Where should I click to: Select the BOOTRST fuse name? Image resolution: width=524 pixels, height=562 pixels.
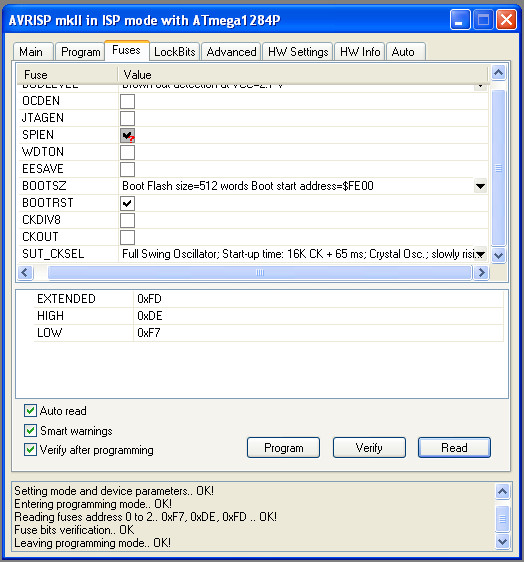coord(48,203)
